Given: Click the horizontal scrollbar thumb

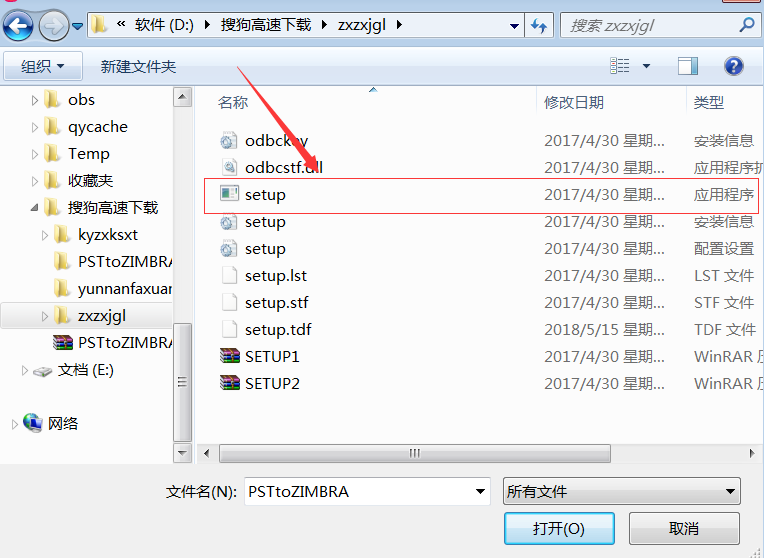Looking at the screenshot, I should coord(415,453).
